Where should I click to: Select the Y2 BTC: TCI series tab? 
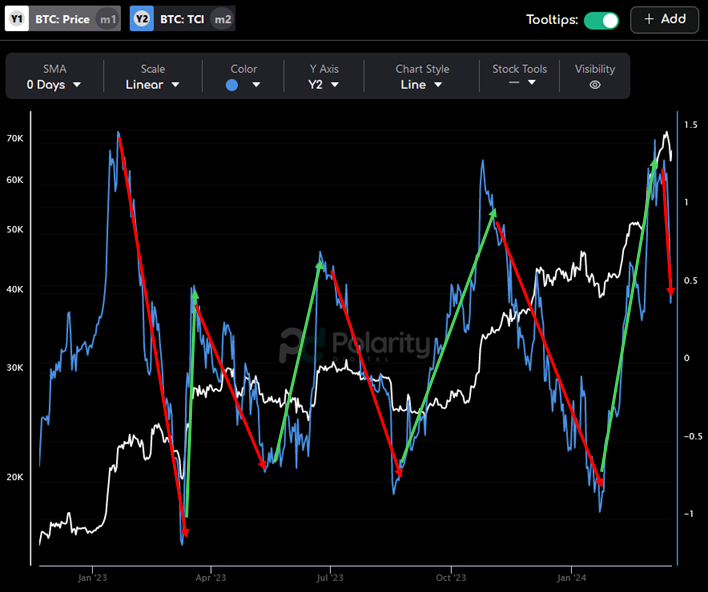coord(182,19)
